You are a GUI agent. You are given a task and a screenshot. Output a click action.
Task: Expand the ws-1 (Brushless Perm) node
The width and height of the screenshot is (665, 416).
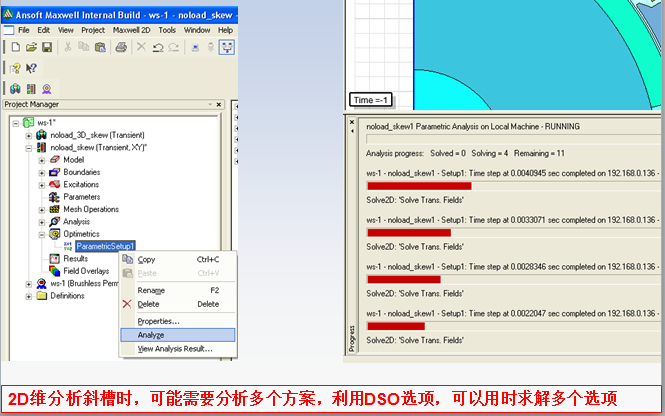point(28,284)
